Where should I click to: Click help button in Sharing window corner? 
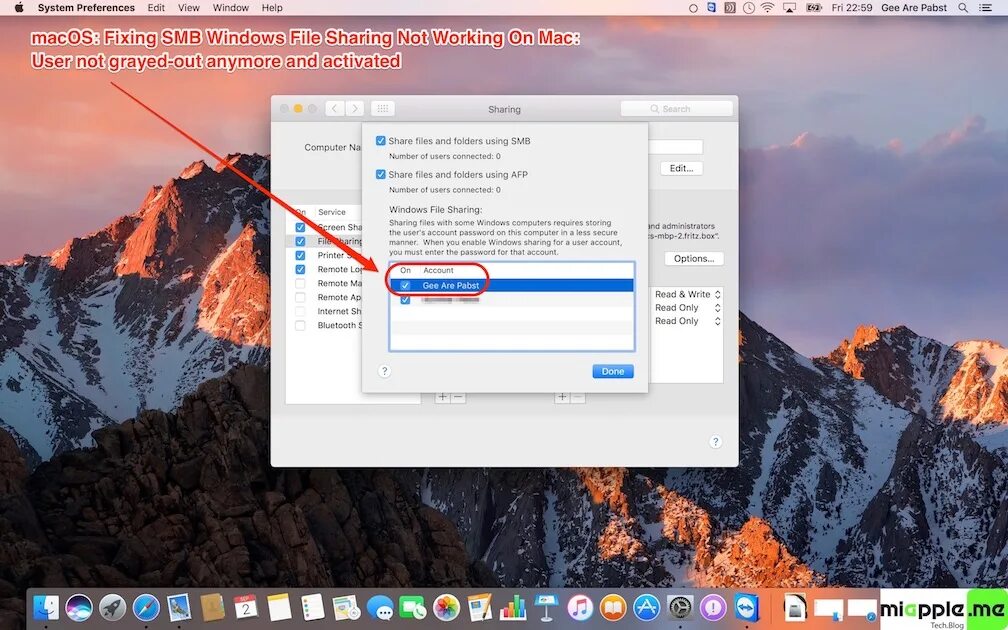tap(716, 442)
